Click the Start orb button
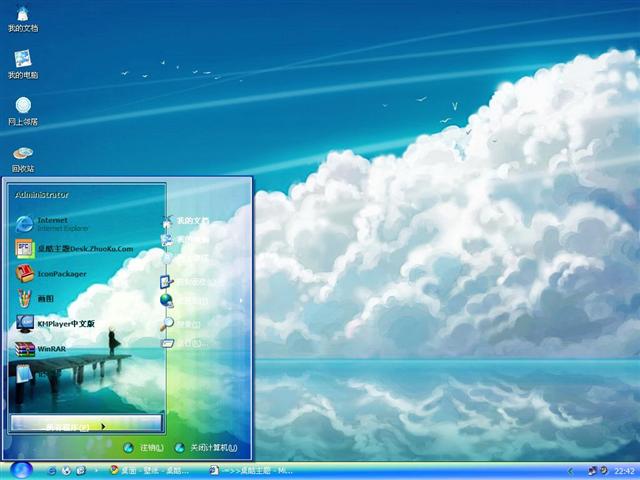This screenshot has width=640, height=480. point(21,470)
